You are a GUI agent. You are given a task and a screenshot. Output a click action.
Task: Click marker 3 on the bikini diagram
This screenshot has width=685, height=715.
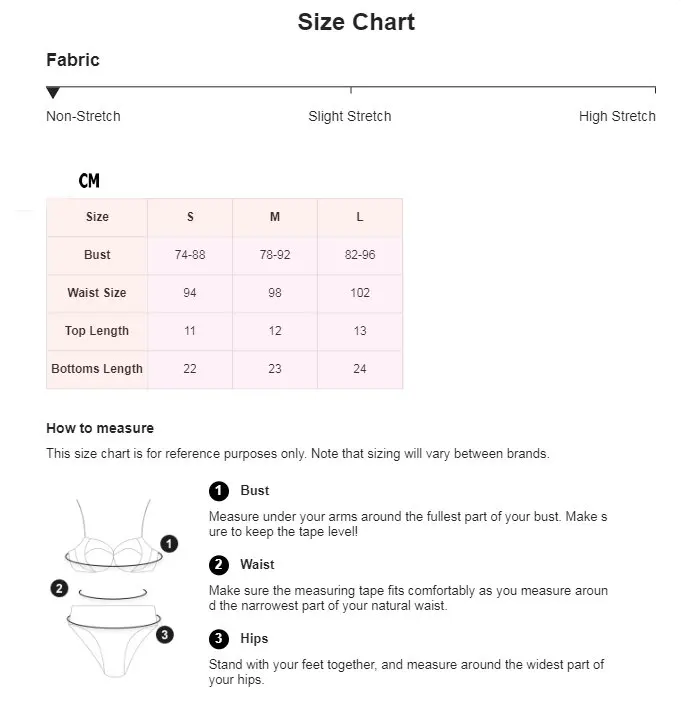coord(165,634)
